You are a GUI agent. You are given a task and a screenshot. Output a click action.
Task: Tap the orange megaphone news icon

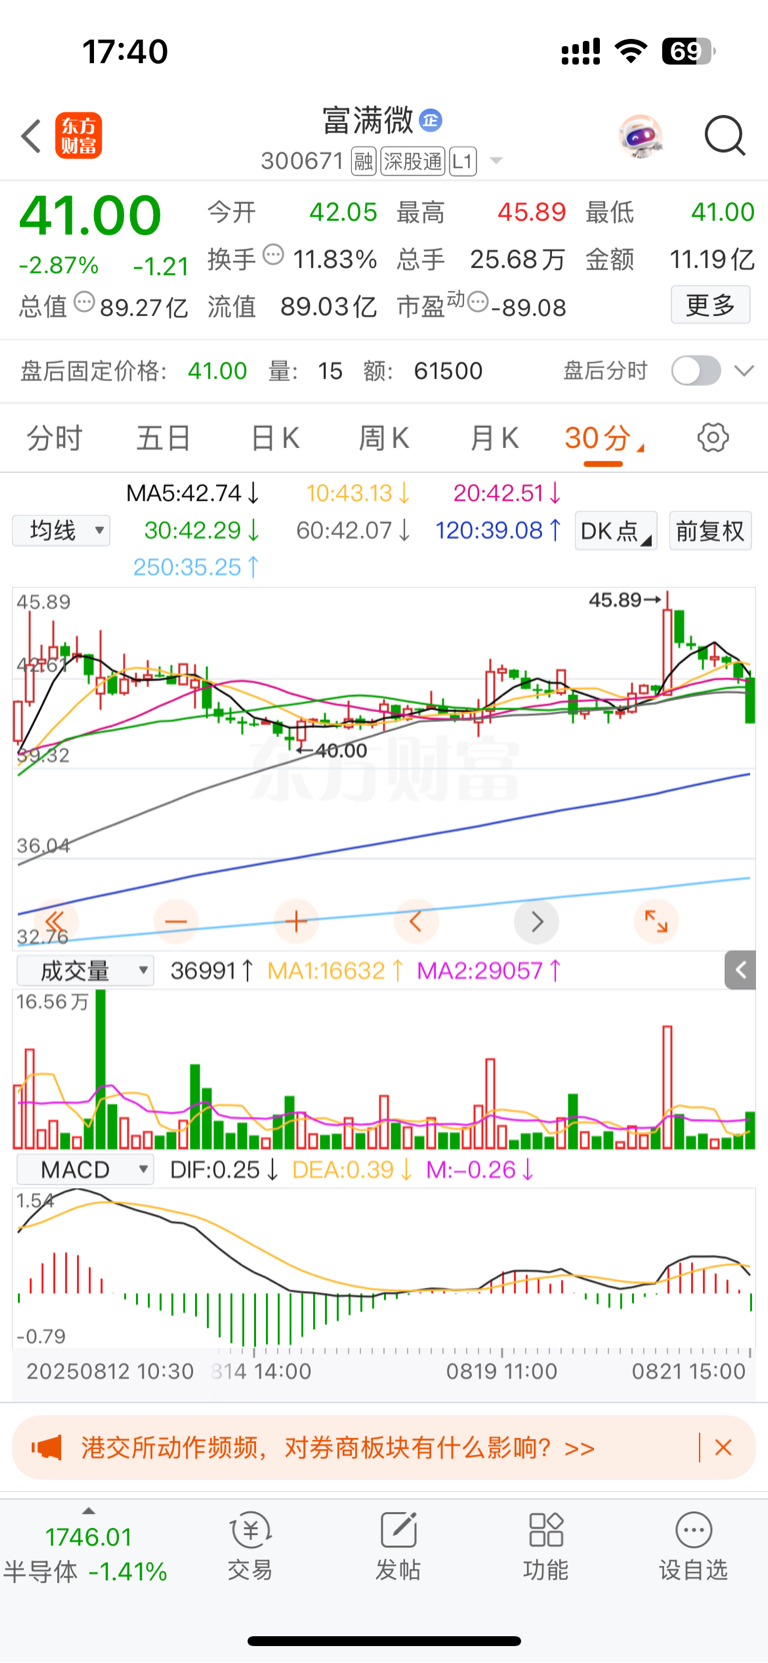46,1447
